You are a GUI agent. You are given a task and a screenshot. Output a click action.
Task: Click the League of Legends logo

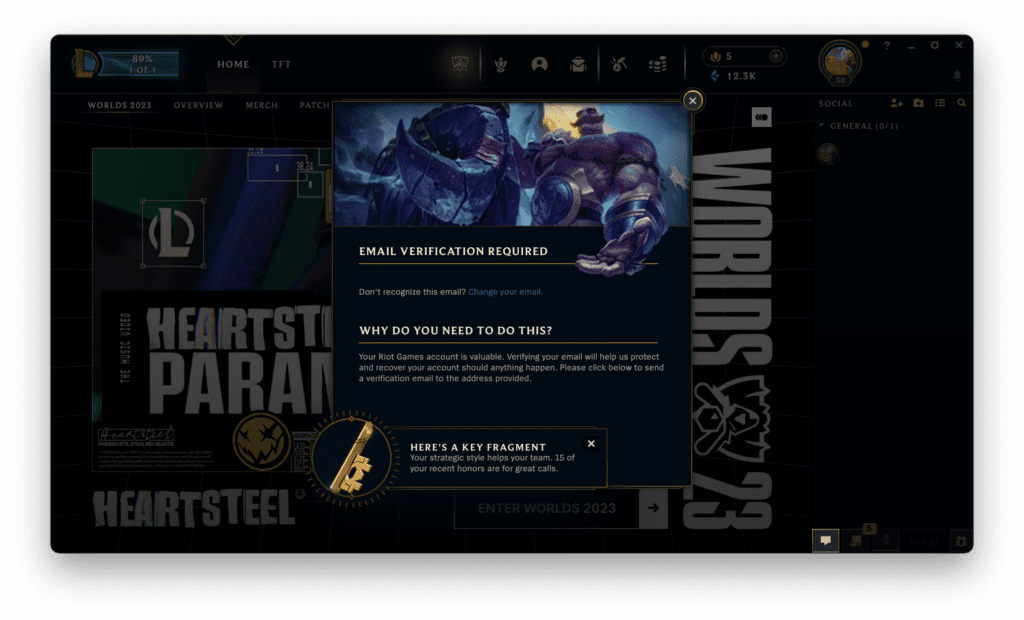pyautogui.click(x=85, y=63)
